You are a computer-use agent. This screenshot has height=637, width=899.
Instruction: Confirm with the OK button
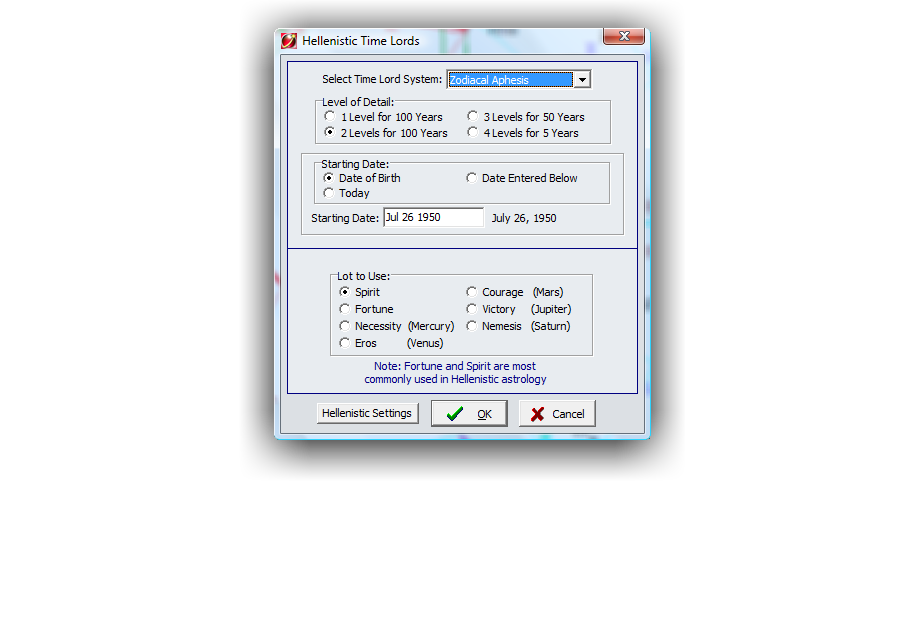pos(469,413)
